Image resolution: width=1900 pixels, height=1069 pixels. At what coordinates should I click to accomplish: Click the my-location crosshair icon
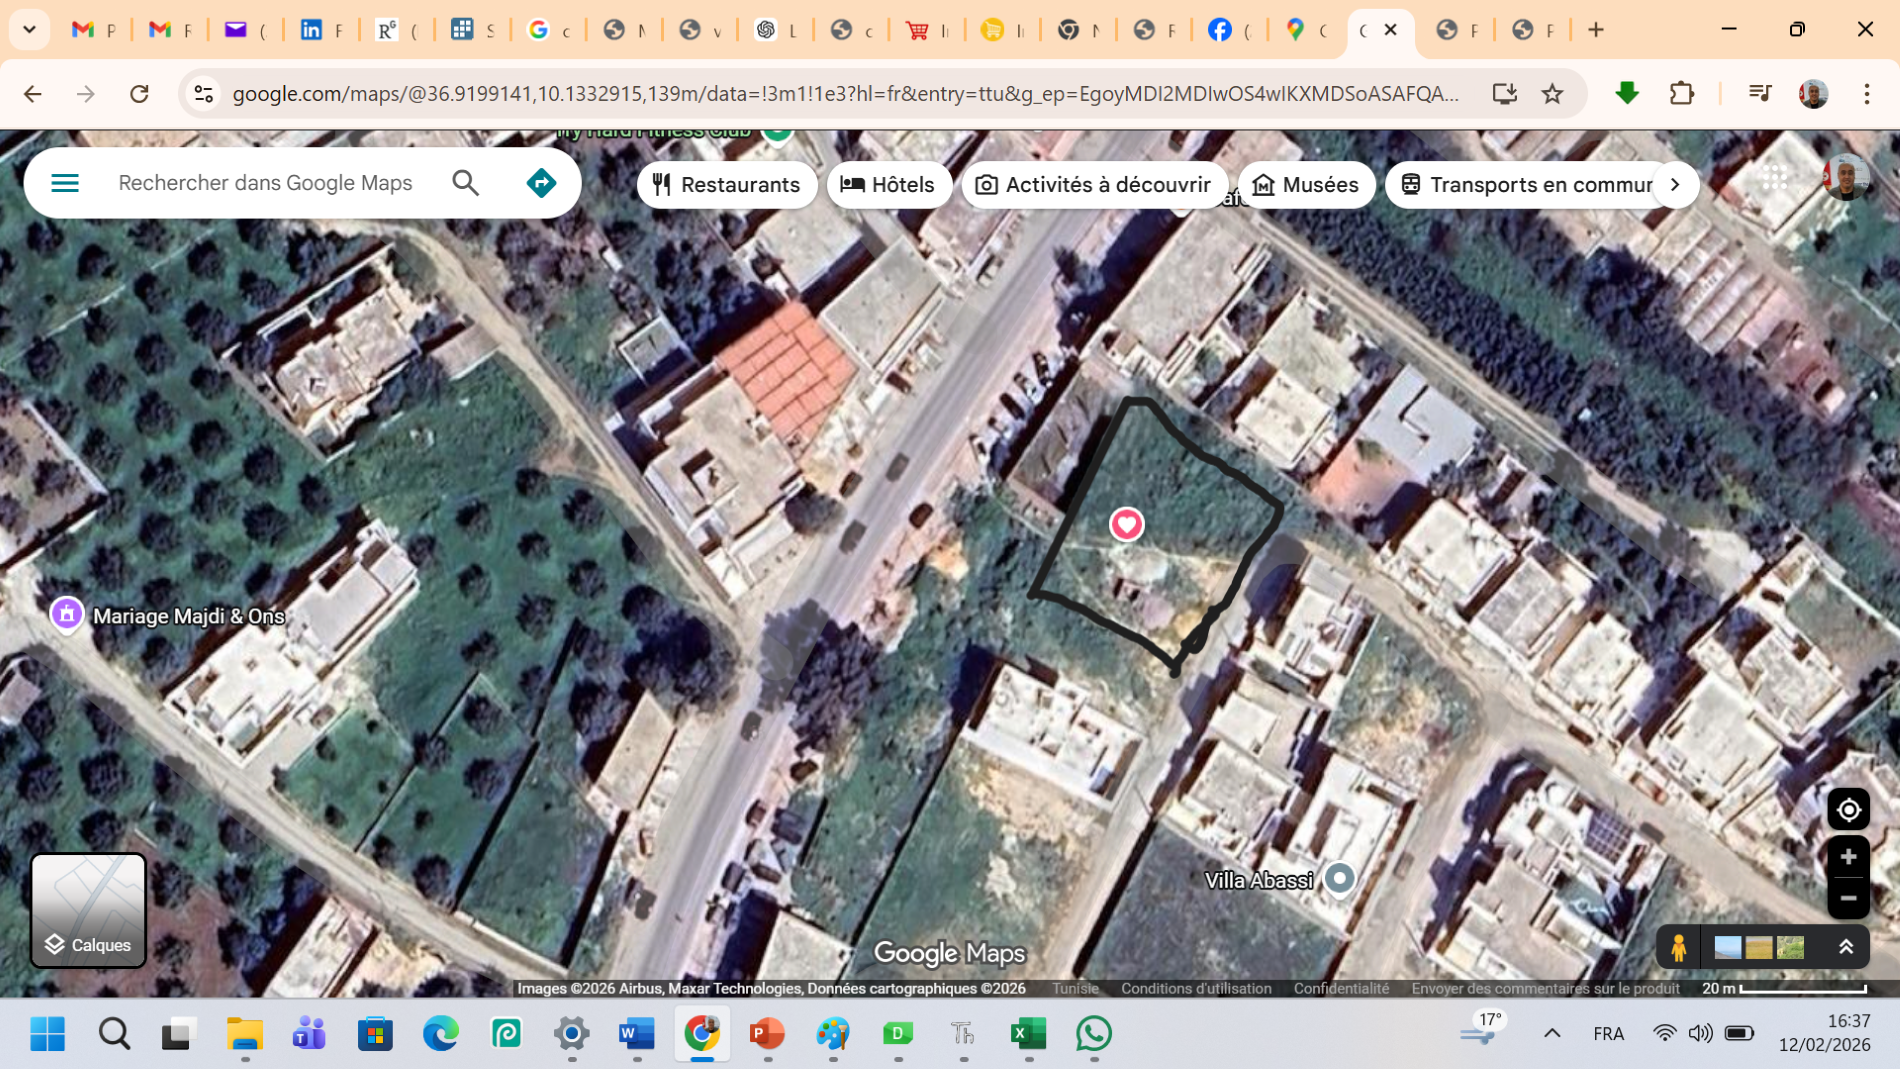click(x=1848, y=808)
